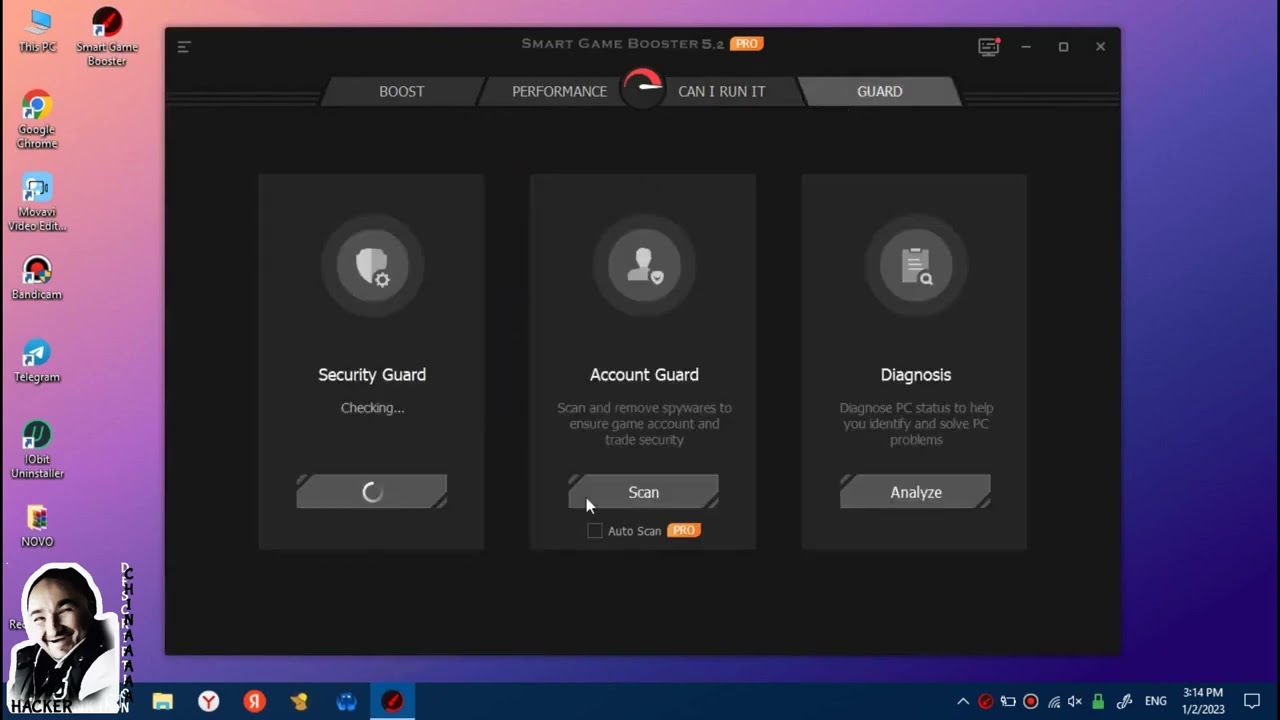Open This PC desktop icon
Viewport: 1280px width, 720px height.
pyautogui.click(x=37, y=30)
